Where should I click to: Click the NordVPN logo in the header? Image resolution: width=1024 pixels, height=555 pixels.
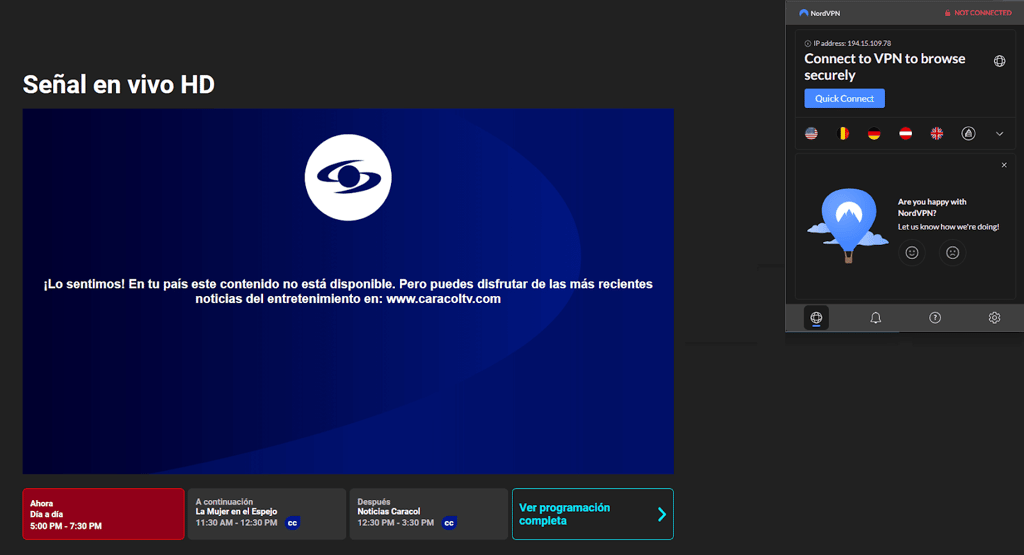point(820,13)
